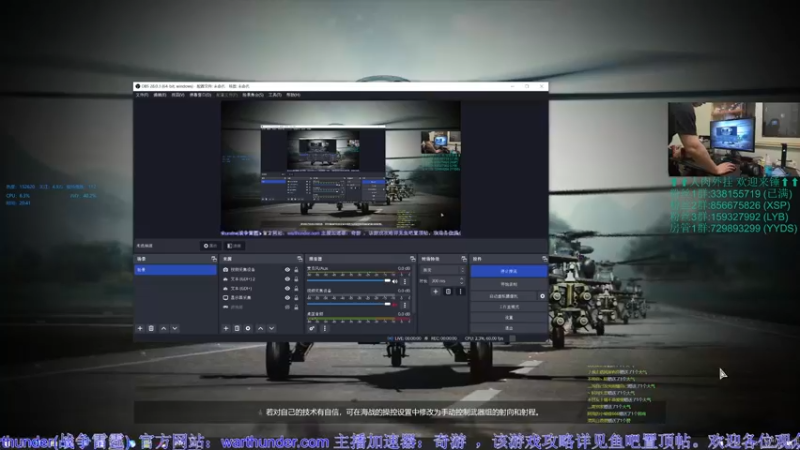The image size is (800, 450).
Task: Remove the scene transition with trash icon
Action: 448,292
